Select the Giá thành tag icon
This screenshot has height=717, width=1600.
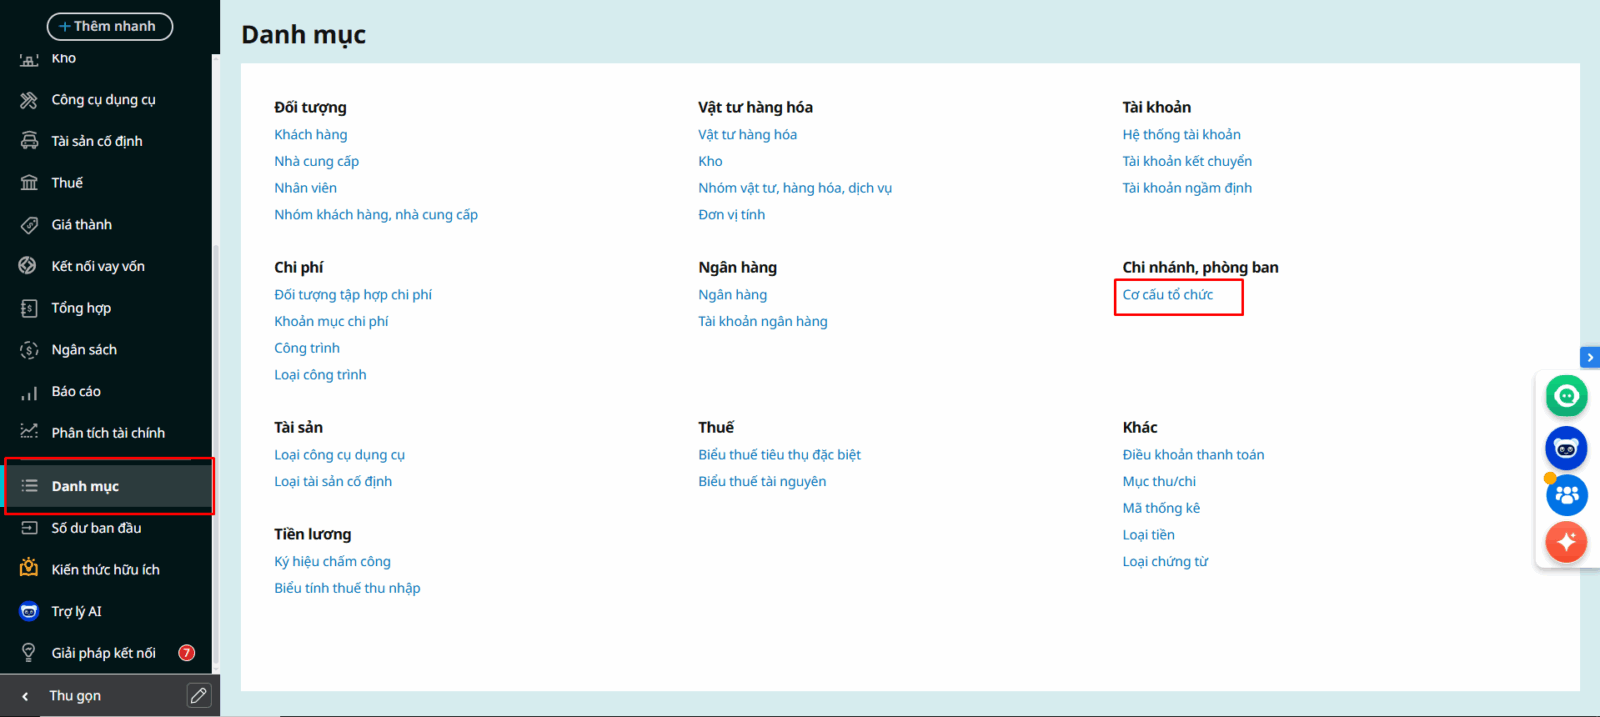coord(29,225)
